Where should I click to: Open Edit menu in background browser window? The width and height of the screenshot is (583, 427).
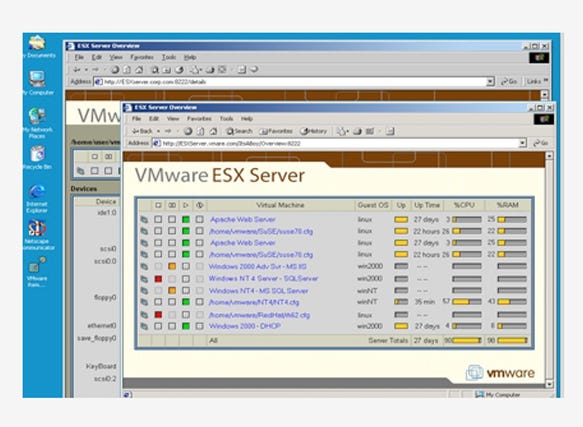pyautogui.click(x=97, y=57)
